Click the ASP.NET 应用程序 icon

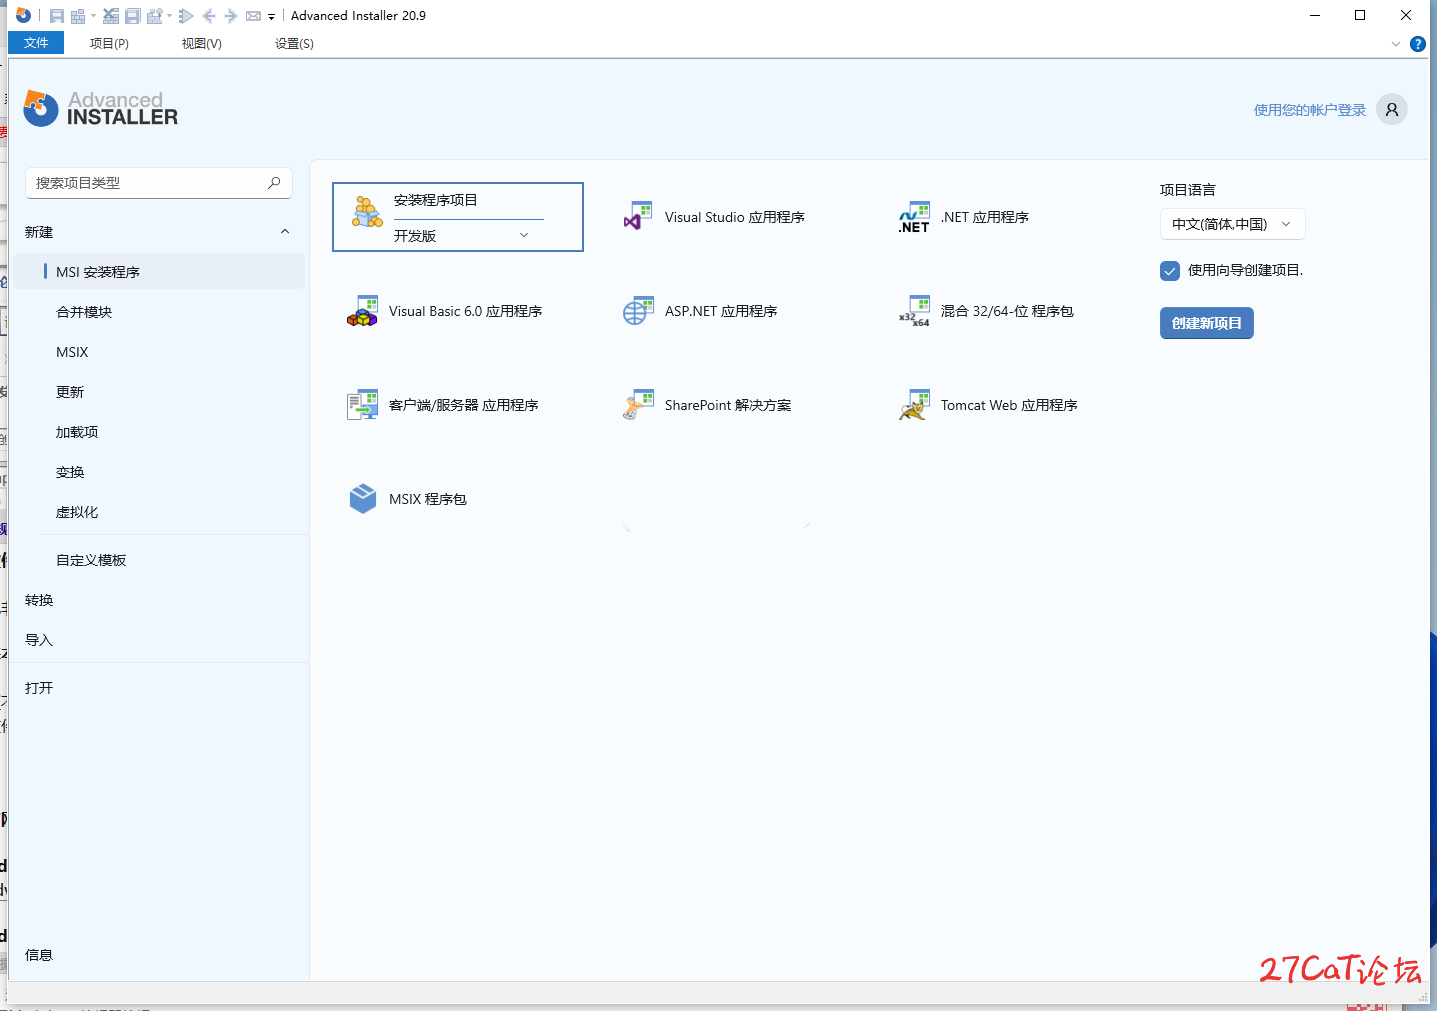tap(638, 311)
